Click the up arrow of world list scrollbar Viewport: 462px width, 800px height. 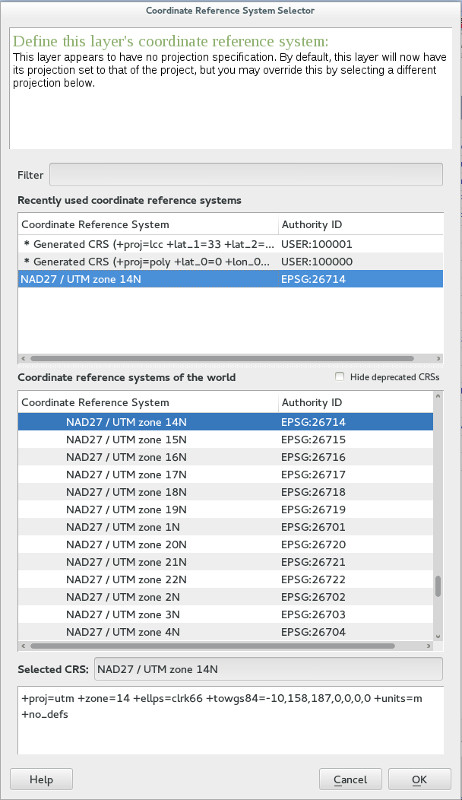(438, 396)
